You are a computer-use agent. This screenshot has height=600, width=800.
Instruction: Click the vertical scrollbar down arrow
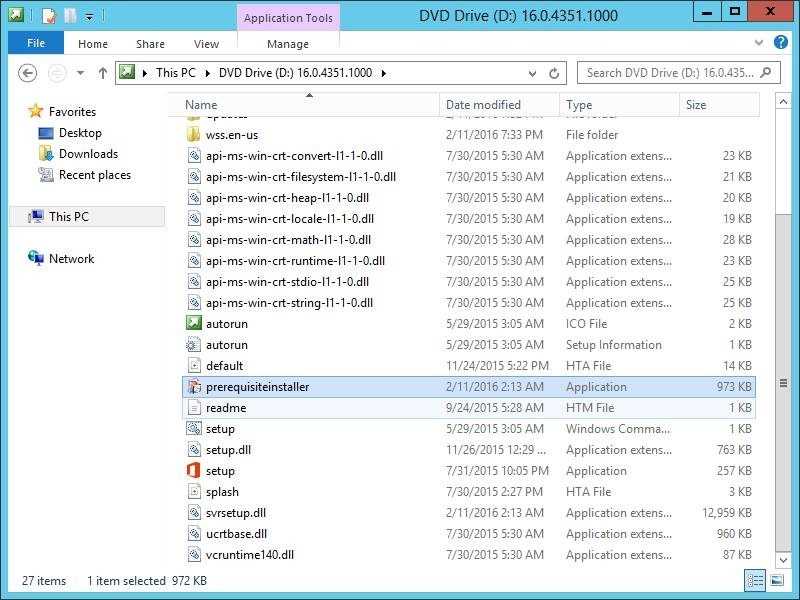pyautogui.click(x=783, y=560)
